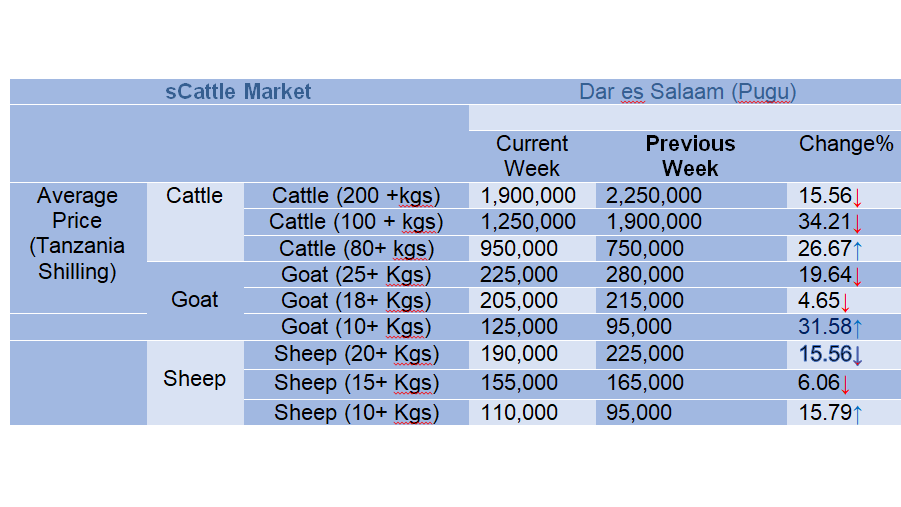Click the Previous Week column header
The height and width of the screenshot is (507, 901).
coord(690,156)
